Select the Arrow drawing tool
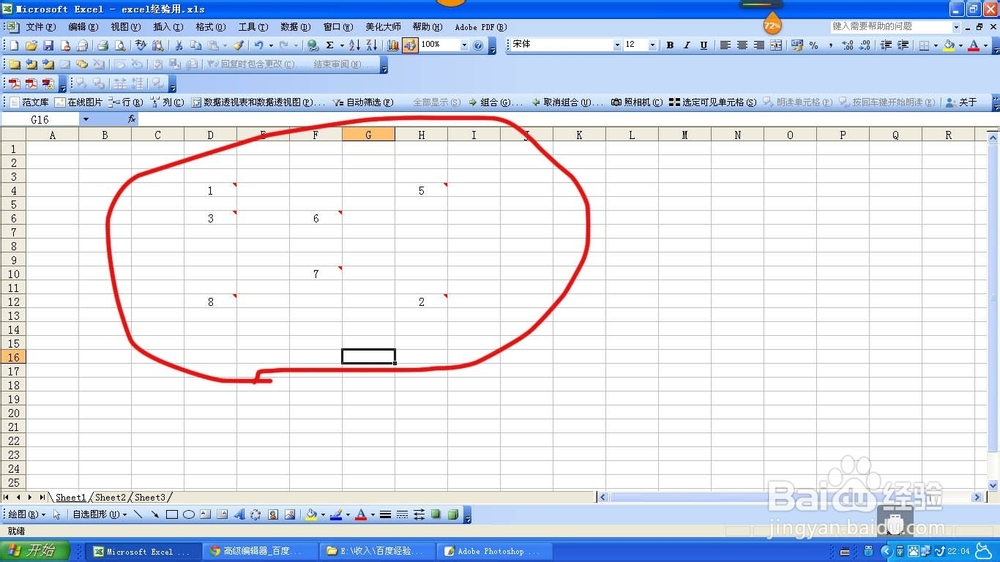The width and height of the screenshot is (1000, 562). (154, 515)
